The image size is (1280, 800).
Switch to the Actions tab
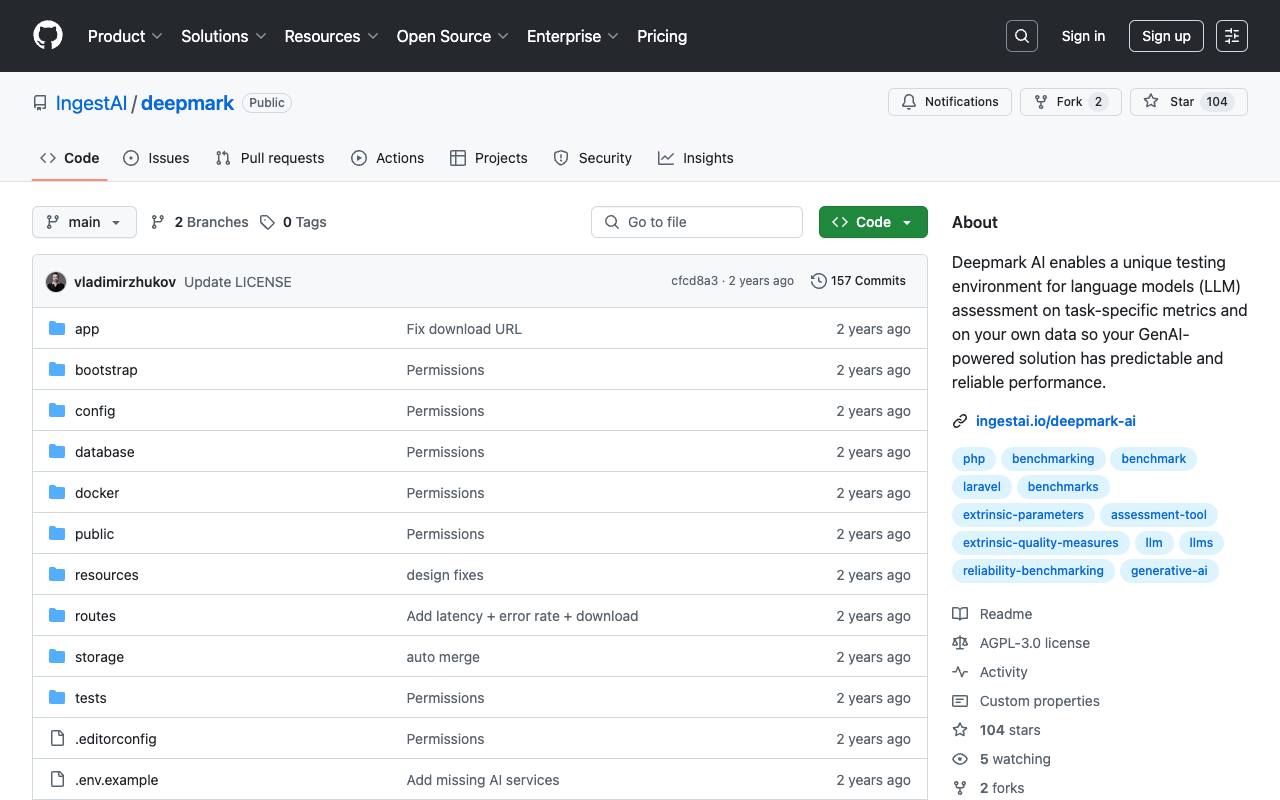point(388,158)
